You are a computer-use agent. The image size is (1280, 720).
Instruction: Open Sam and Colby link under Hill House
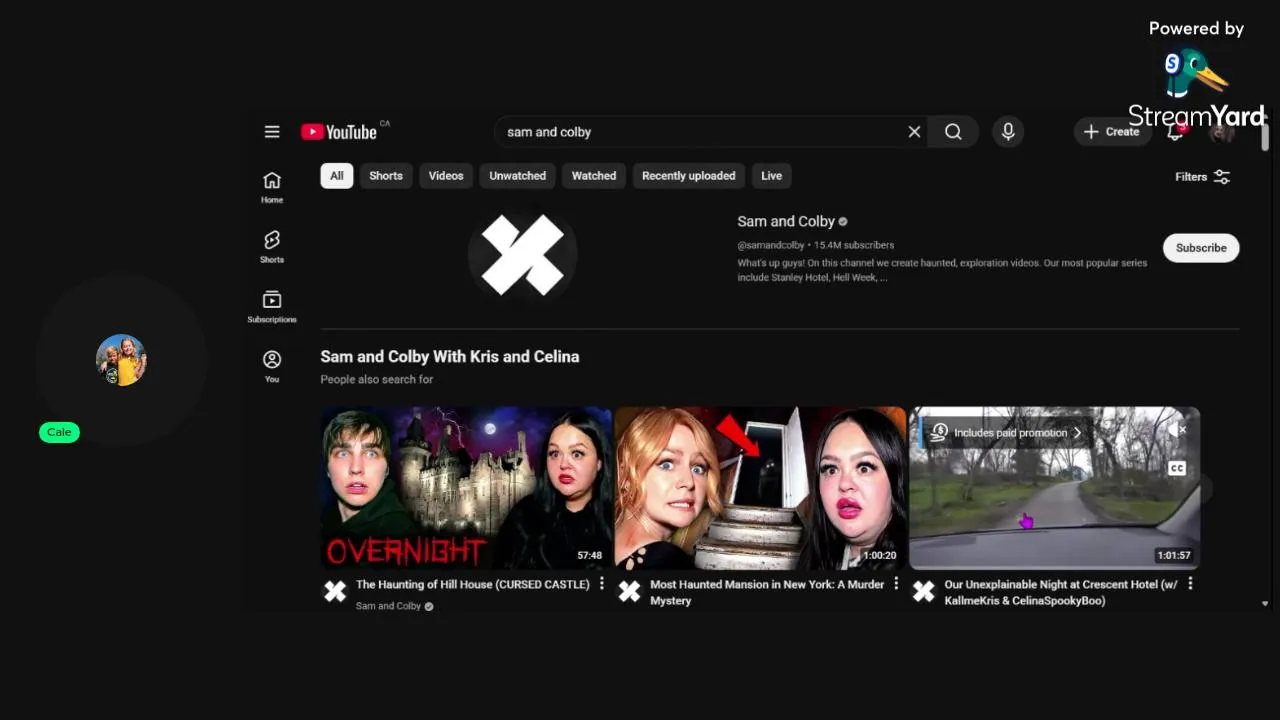[x=388, y=606]
